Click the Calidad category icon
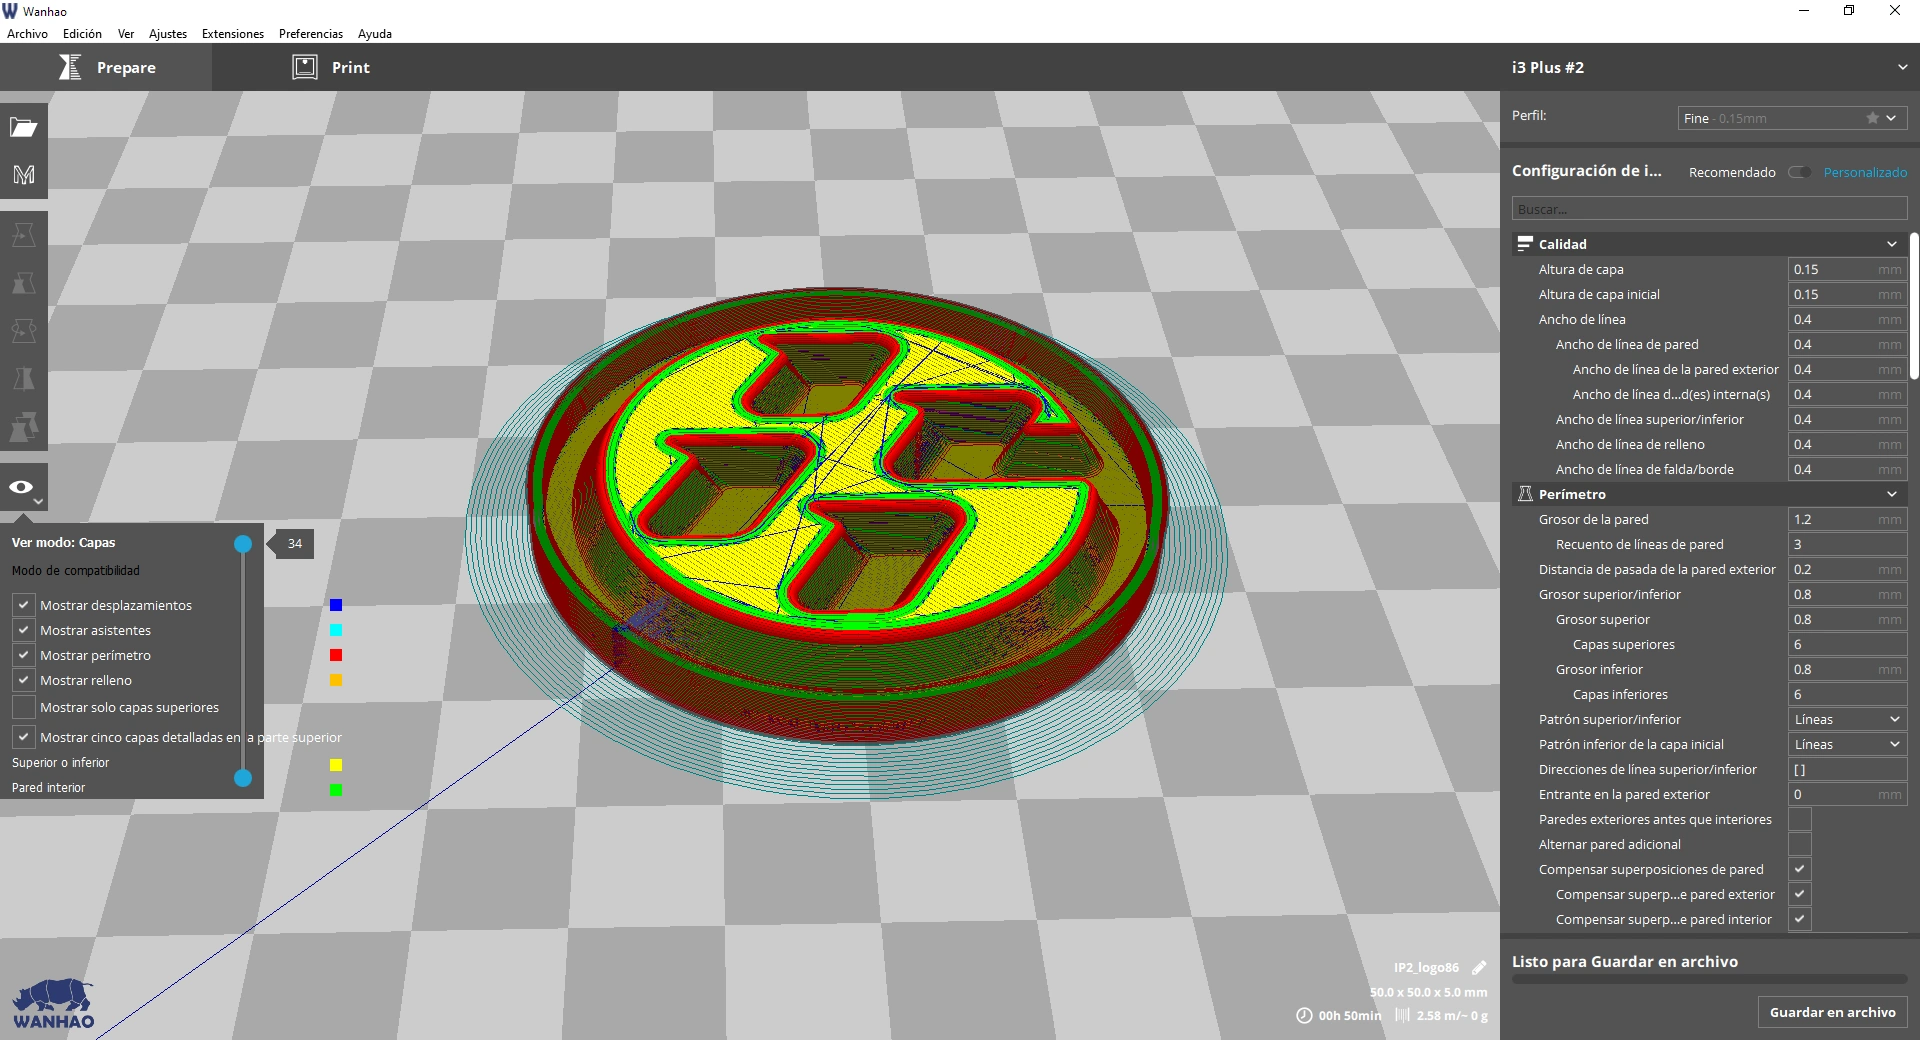Image resolution: width=1920 pixels, height=1040 pixels. (1525, 243)
